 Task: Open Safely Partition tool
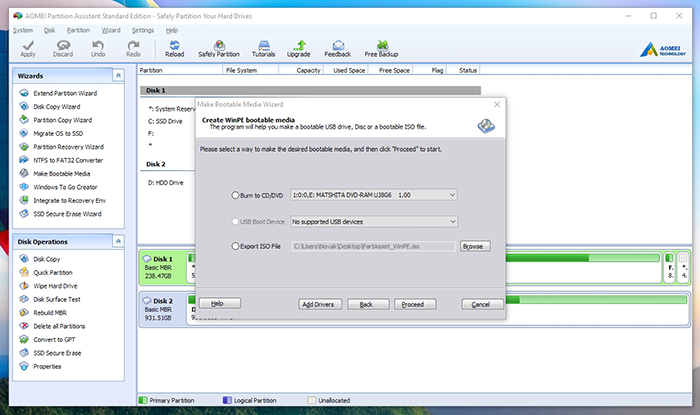pyautogui.click(x=219, y=49)
